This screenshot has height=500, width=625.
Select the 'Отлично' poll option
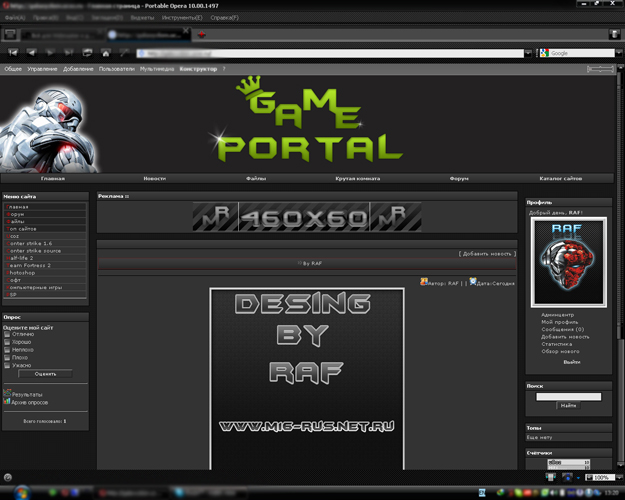(8, 335)
